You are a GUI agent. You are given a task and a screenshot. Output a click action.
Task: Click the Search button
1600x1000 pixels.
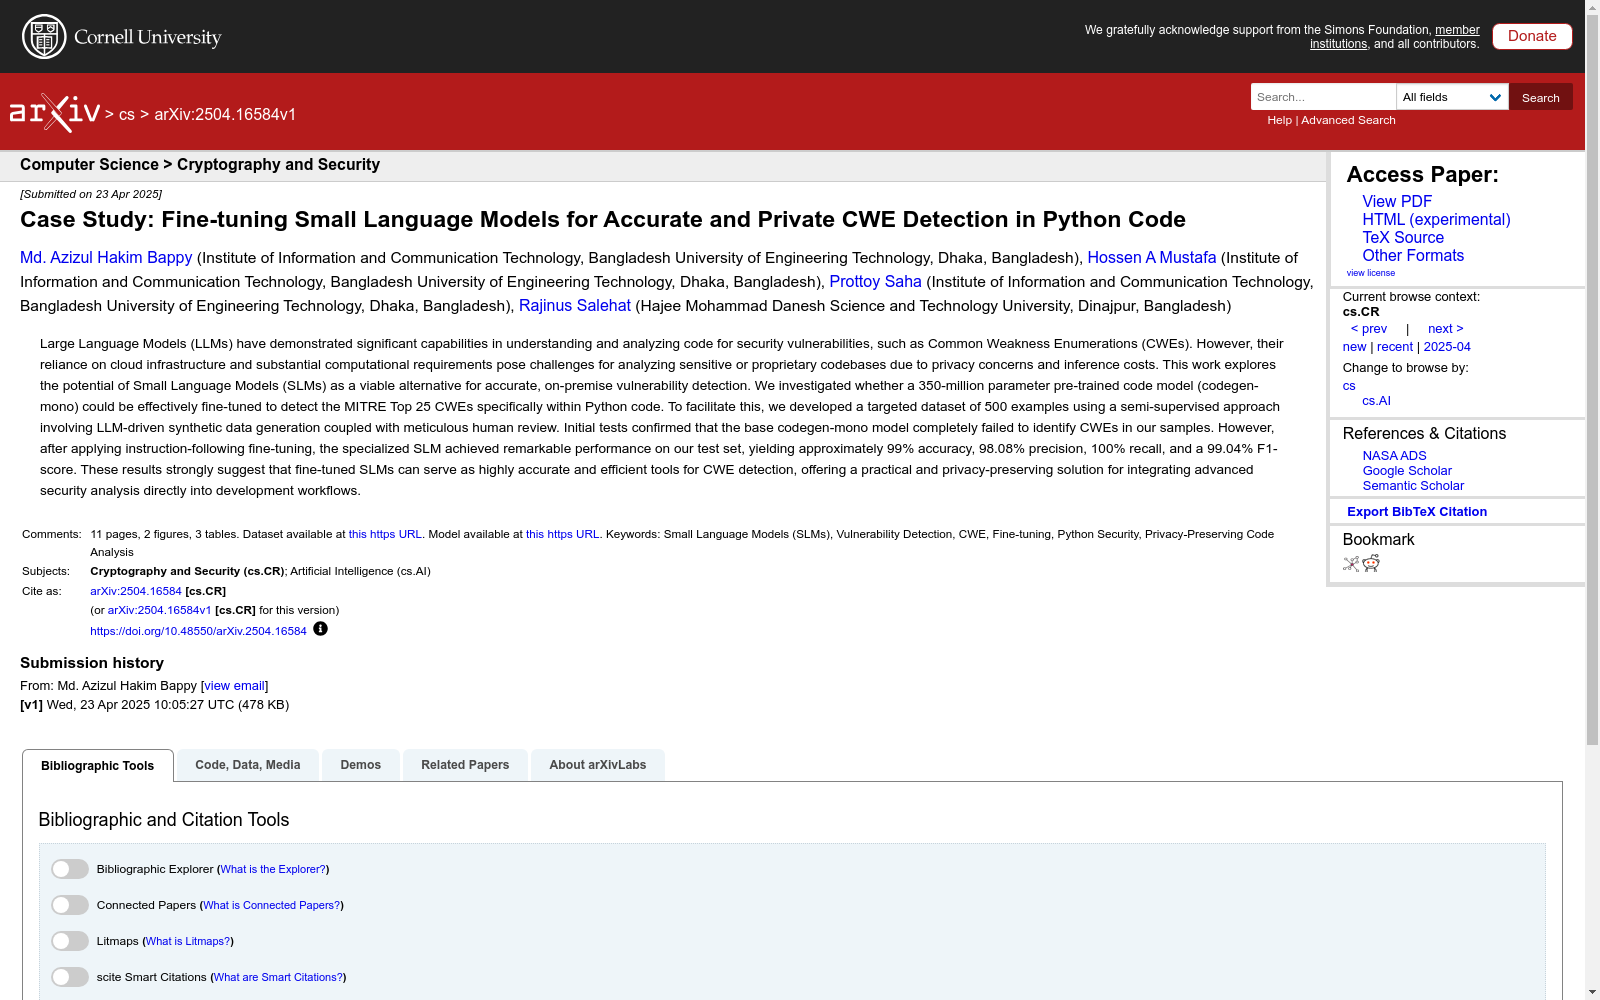(1541, 97)
